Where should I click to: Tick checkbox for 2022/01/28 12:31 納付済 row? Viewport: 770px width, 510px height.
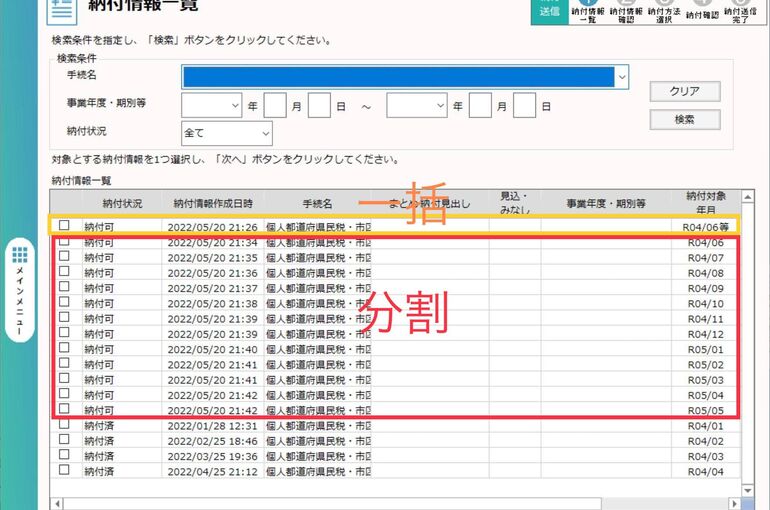click(64, 425)
